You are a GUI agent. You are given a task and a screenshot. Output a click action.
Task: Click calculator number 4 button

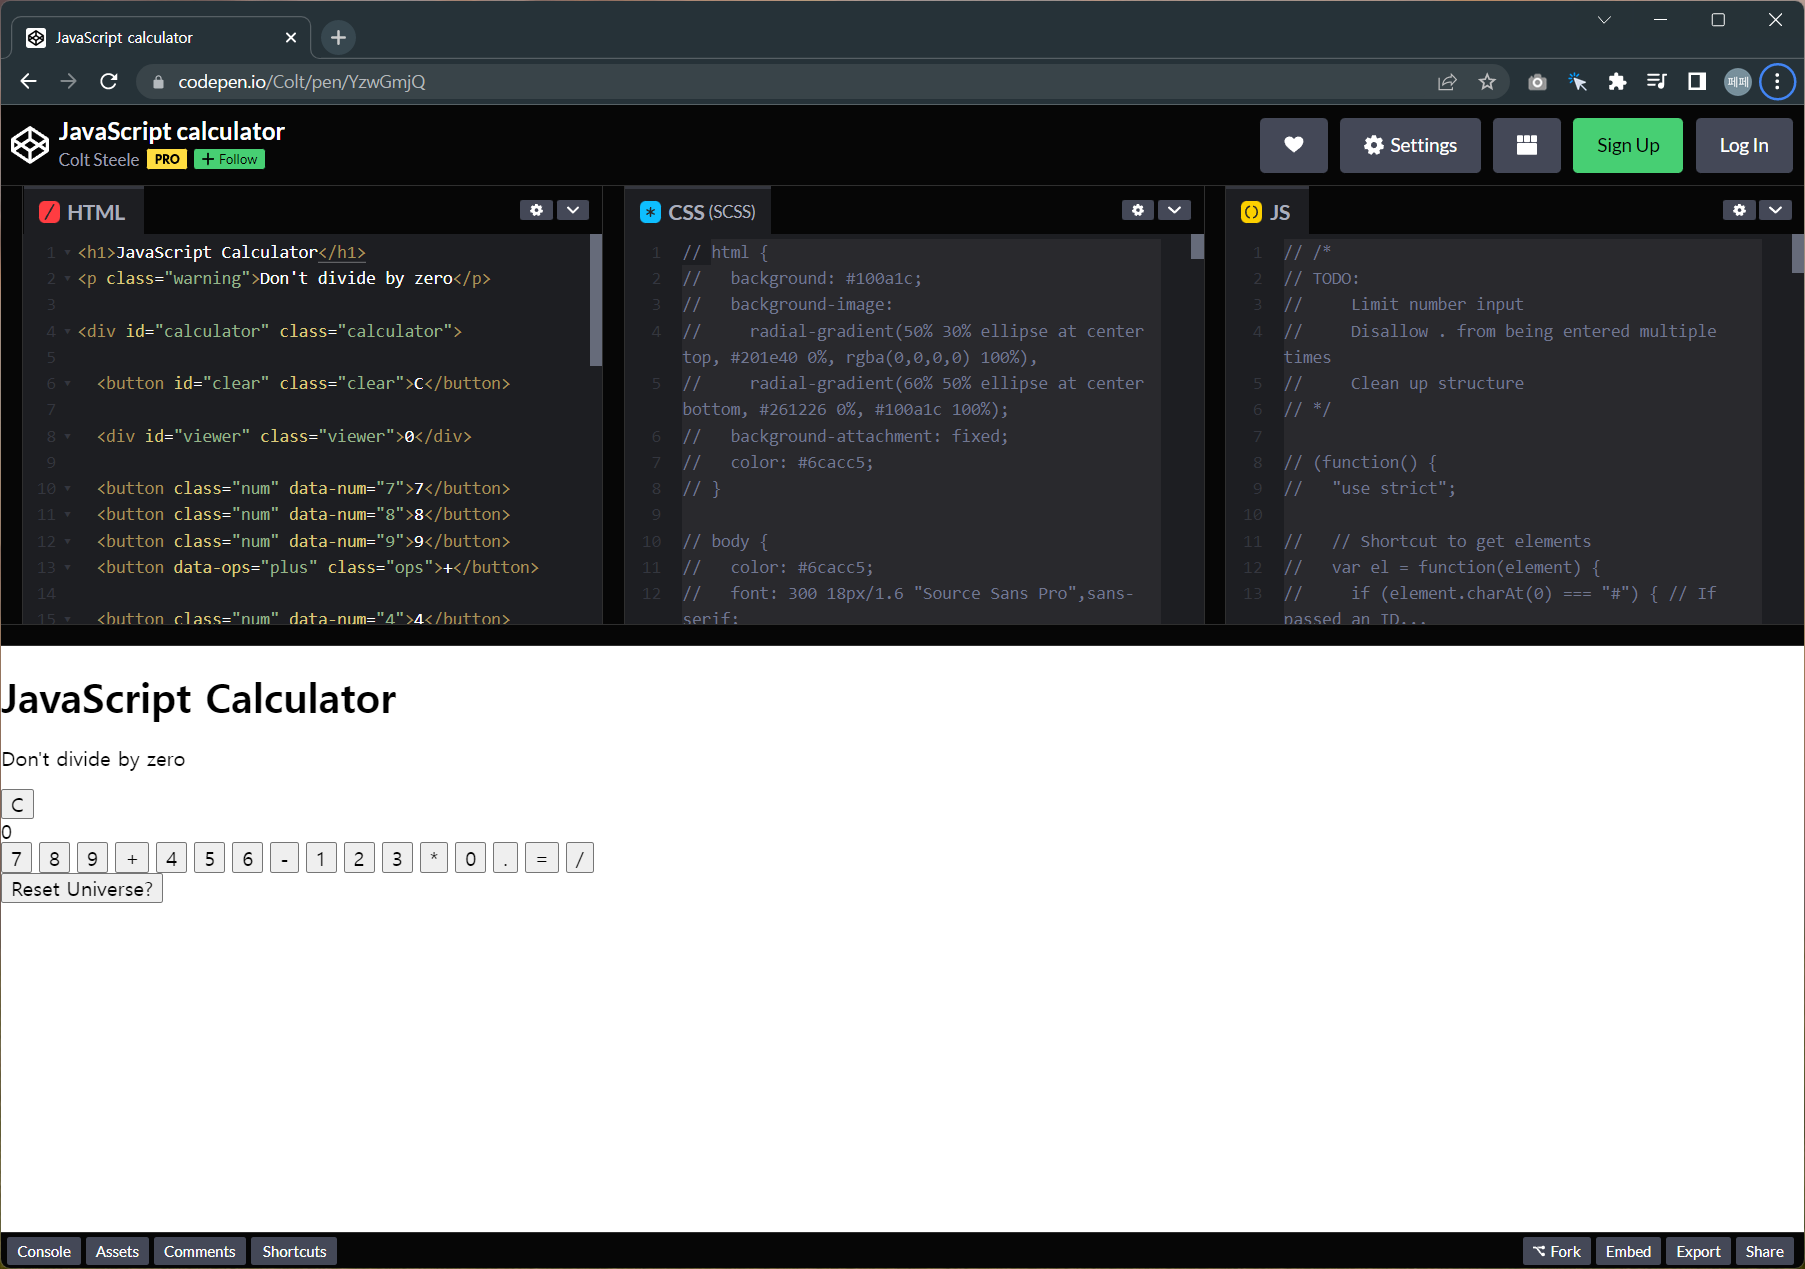171,858
